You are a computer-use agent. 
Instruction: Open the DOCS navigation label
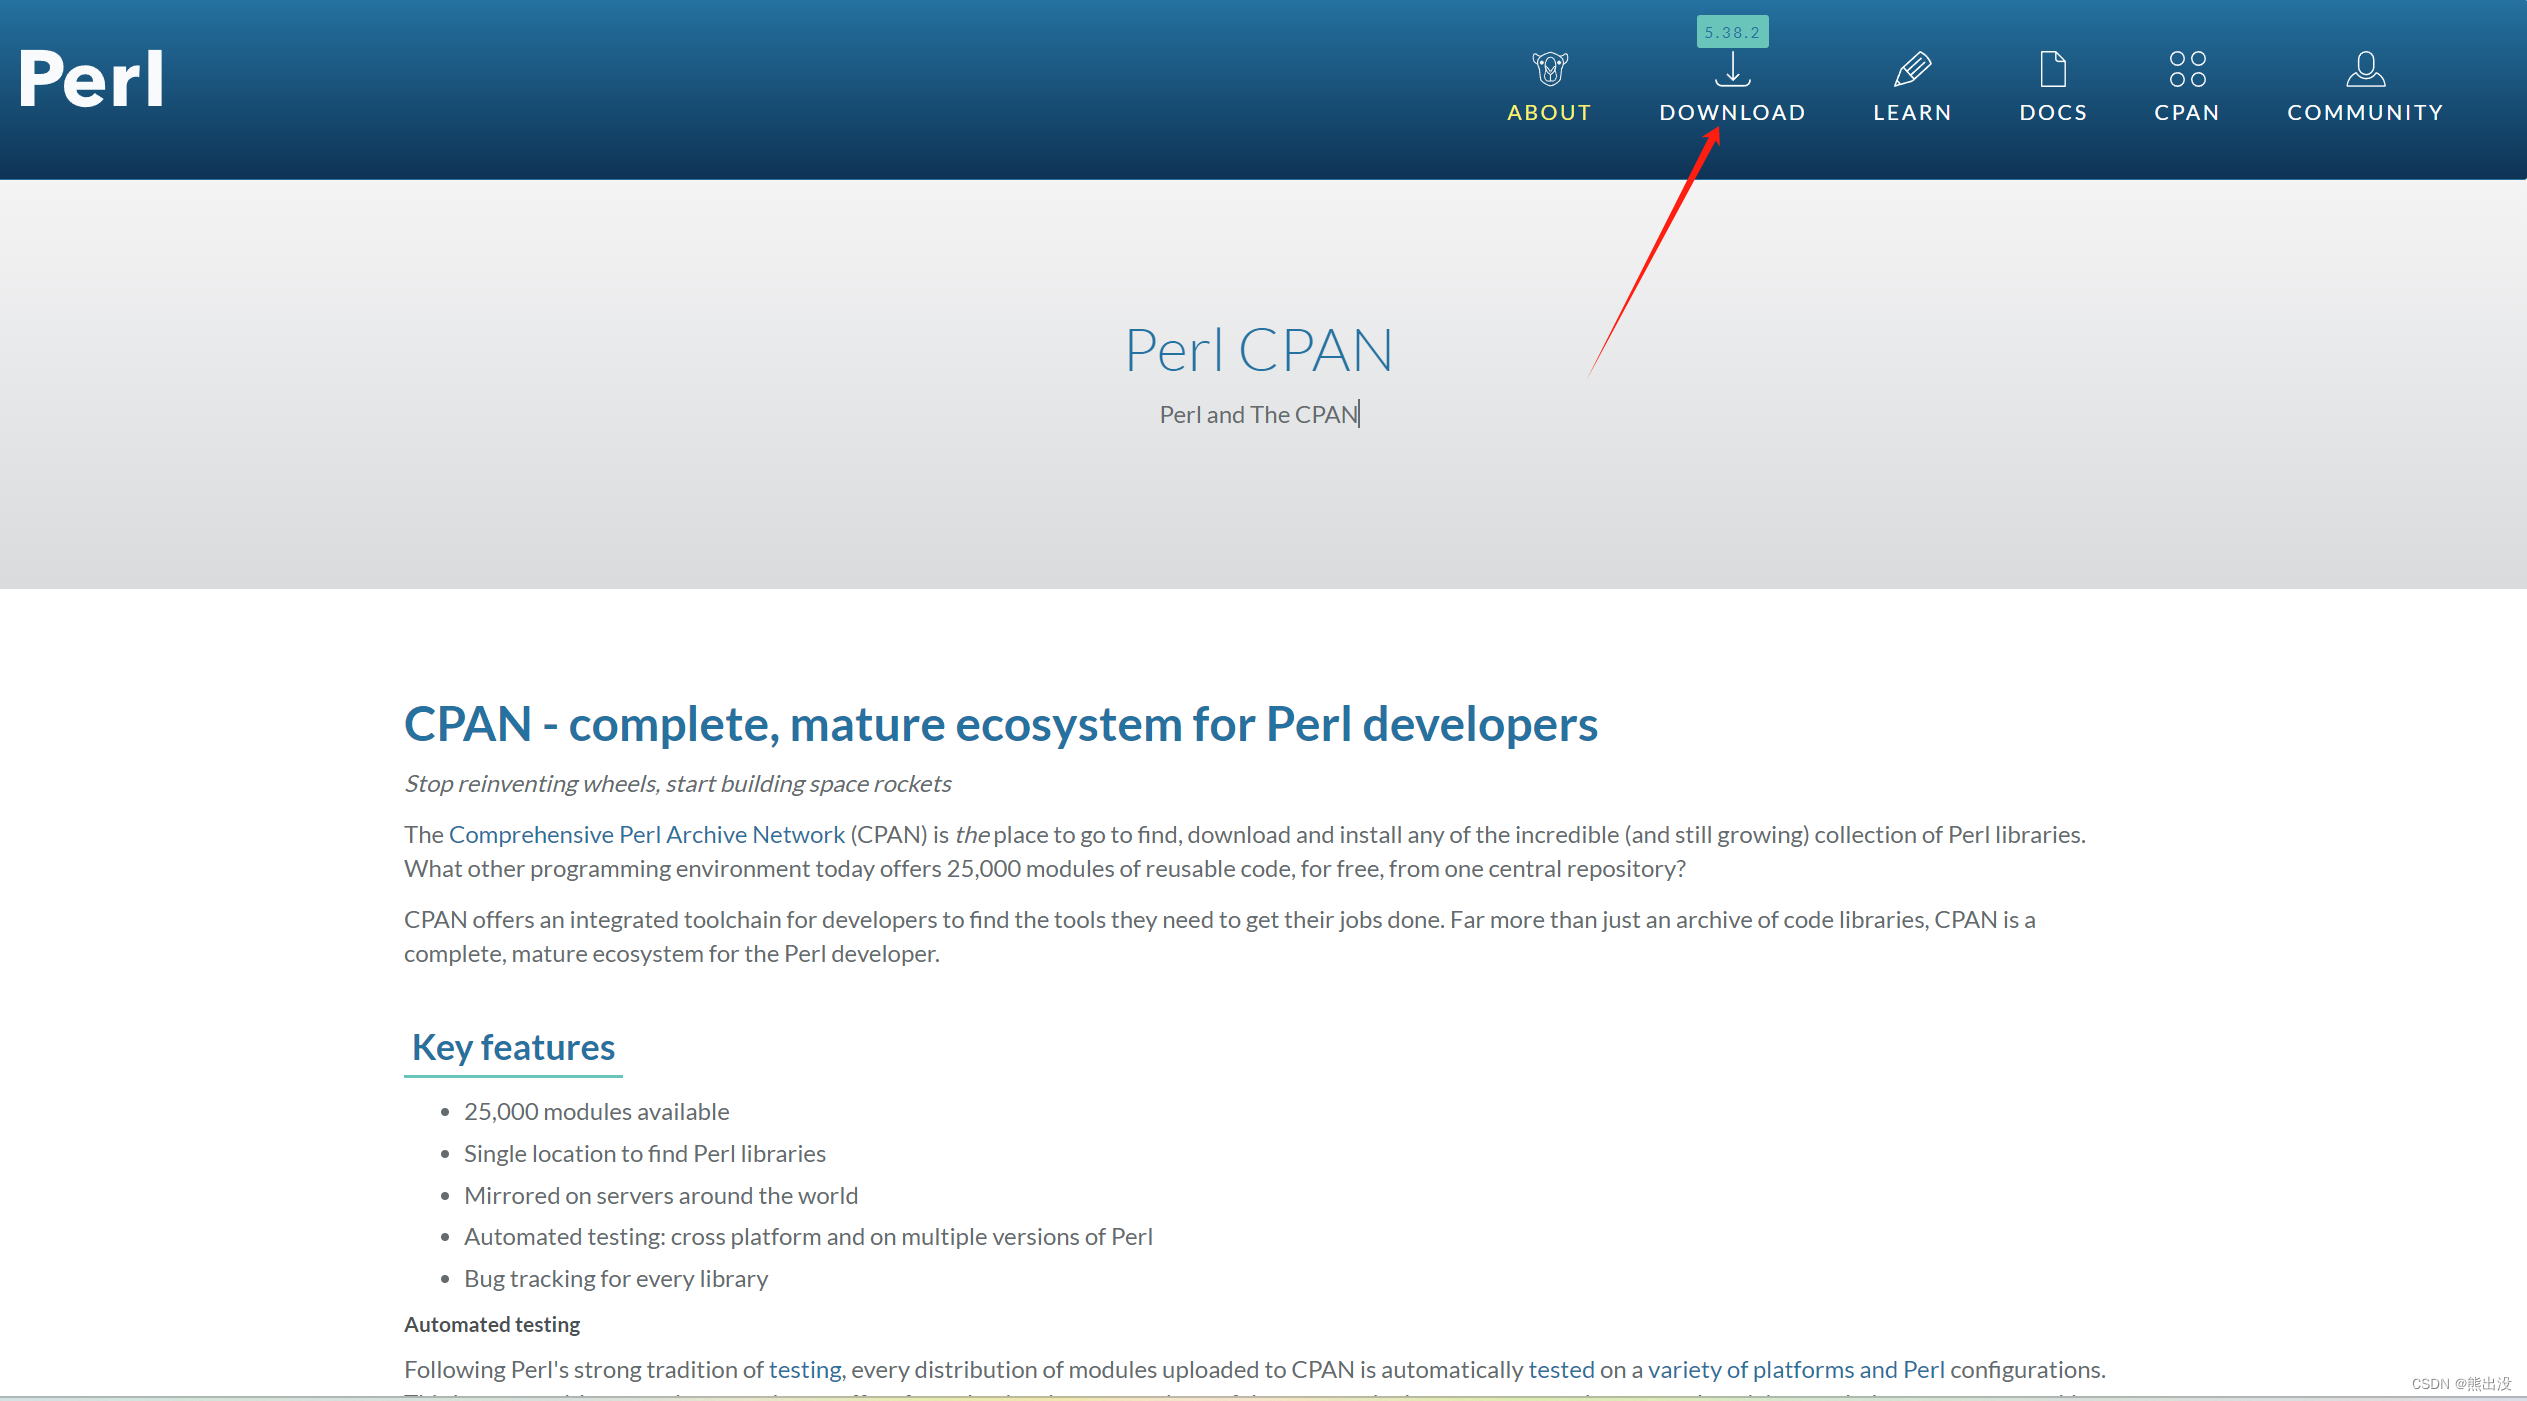2053,113
